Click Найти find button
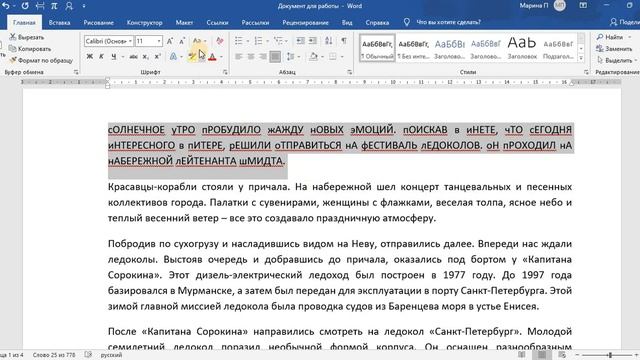This screenshot has height=360, width=640. tap(613, 37)
